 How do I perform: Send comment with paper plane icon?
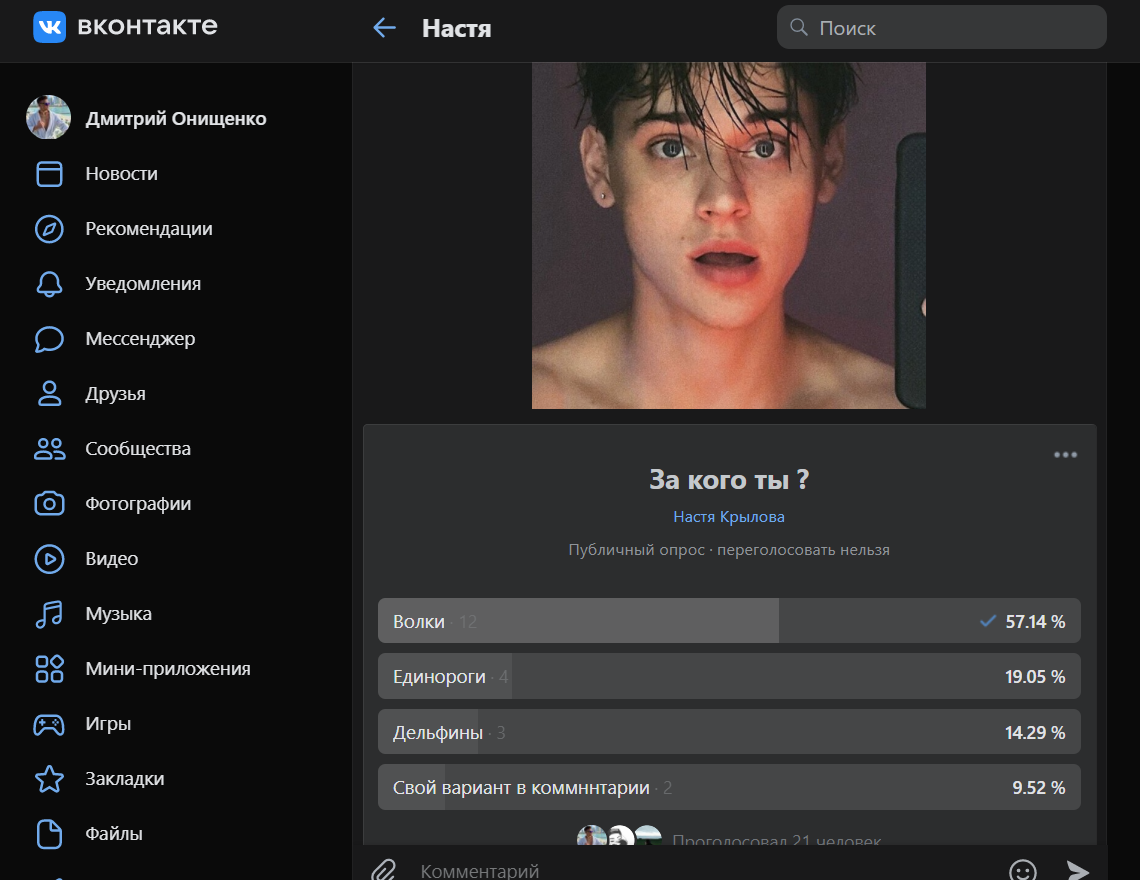(1077, 870)
